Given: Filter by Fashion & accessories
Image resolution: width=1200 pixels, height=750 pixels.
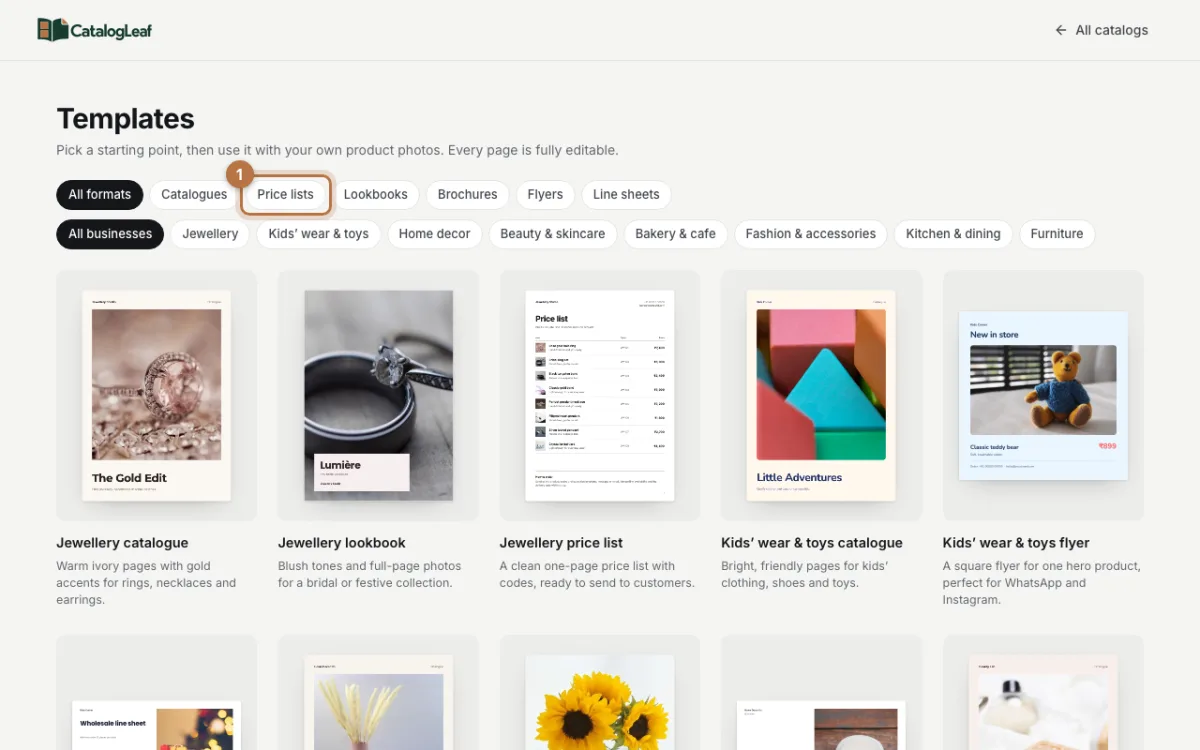Looking at the screenshot, I should tap(811, 234).
